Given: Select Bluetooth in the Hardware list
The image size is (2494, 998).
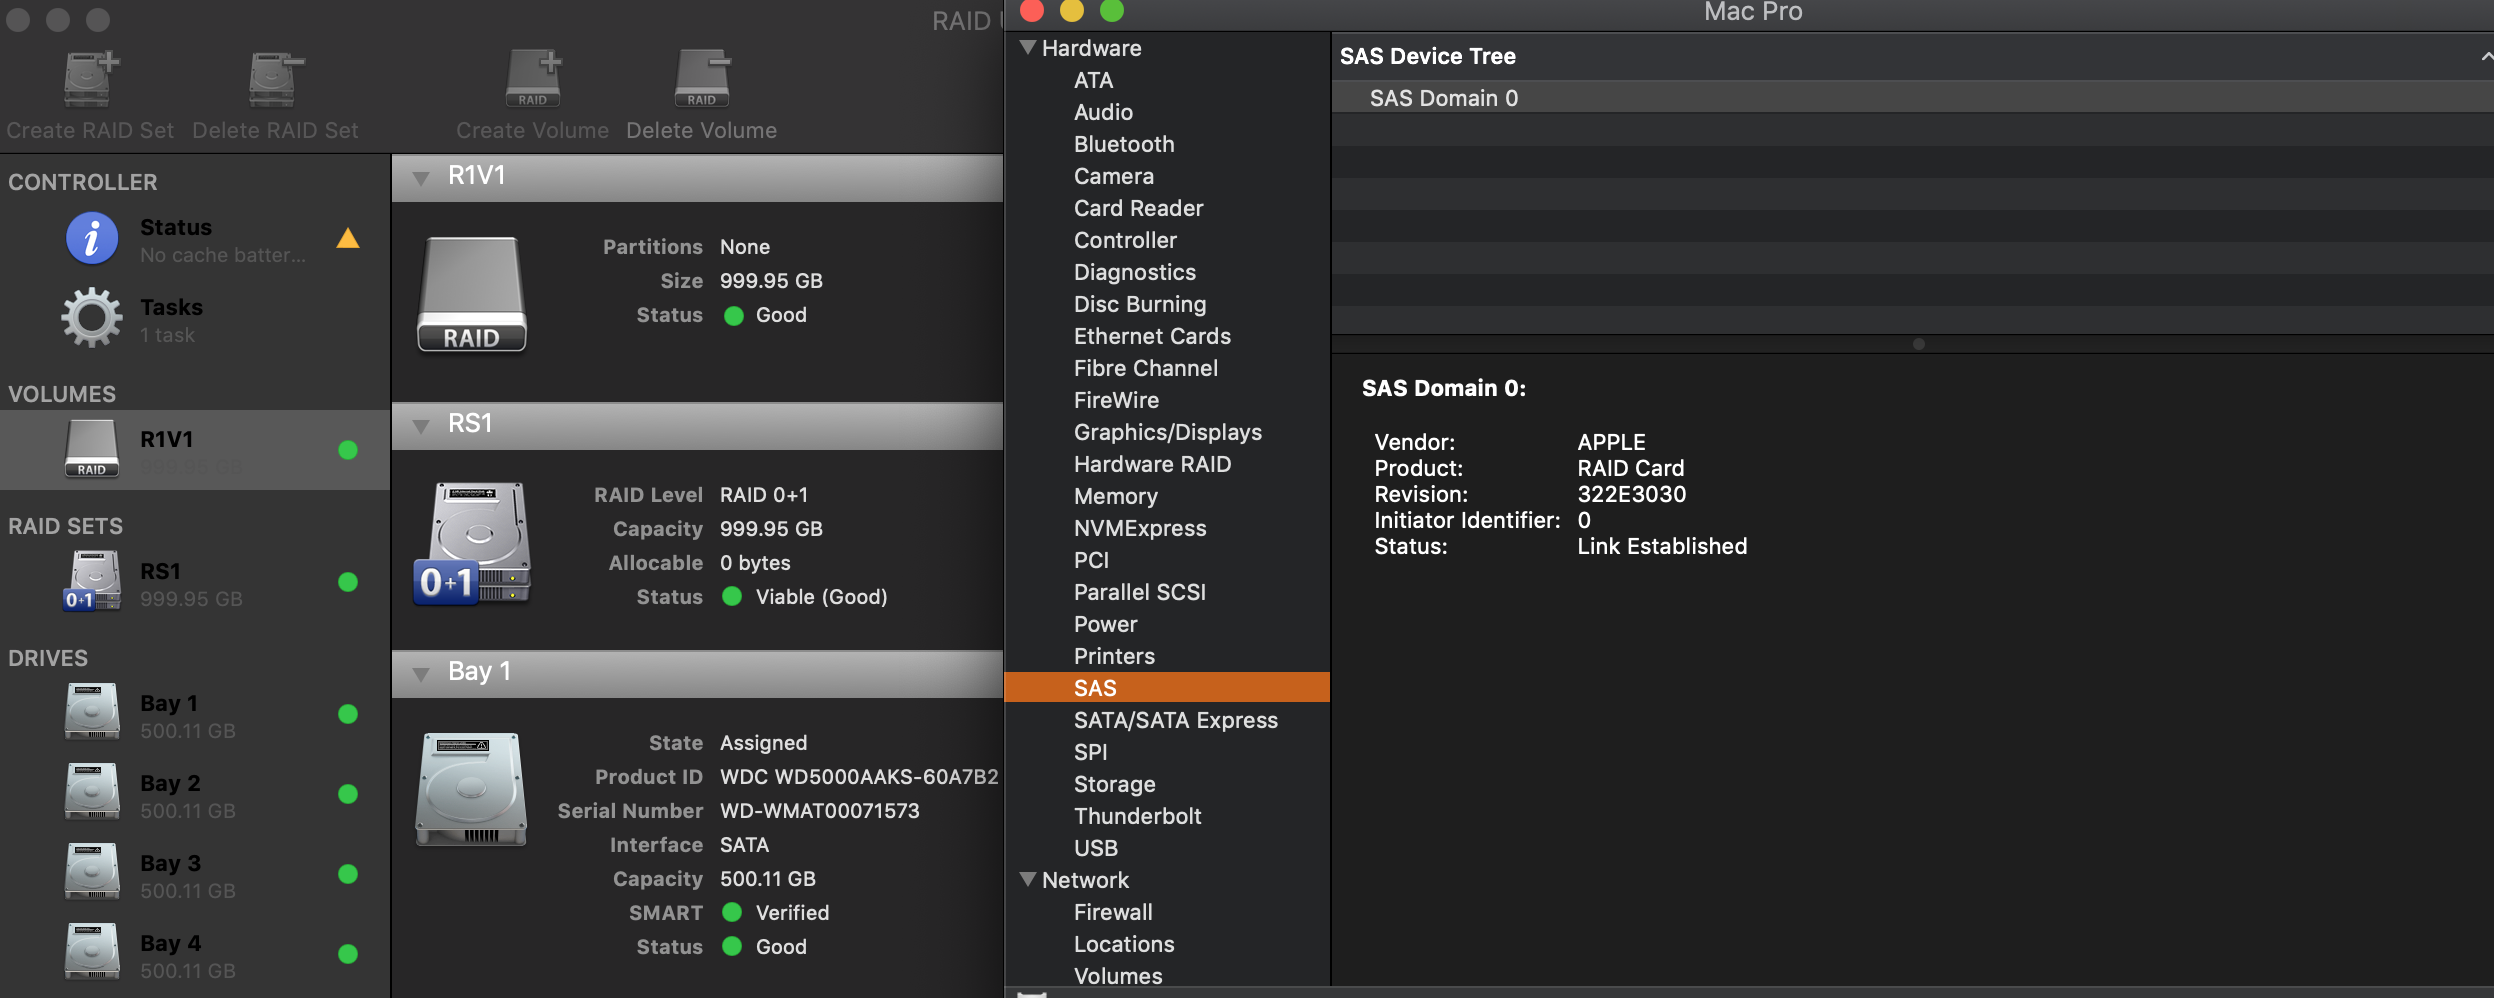Looking at the screenshot, I should [1124, 144].
